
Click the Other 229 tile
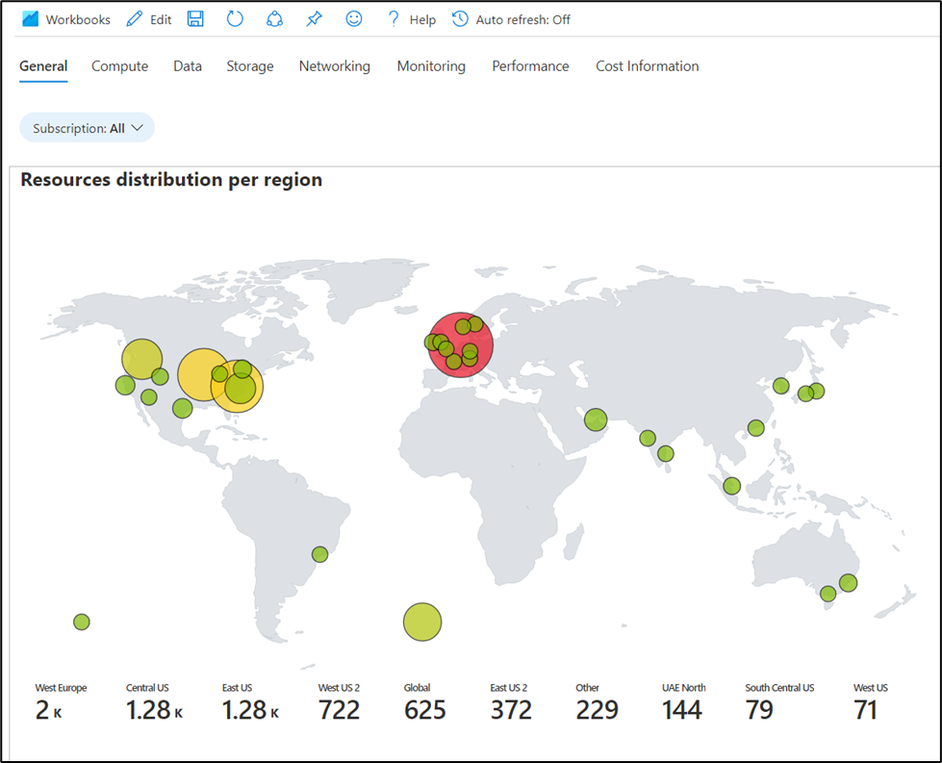pyautogui.click(x=597, y=703)
